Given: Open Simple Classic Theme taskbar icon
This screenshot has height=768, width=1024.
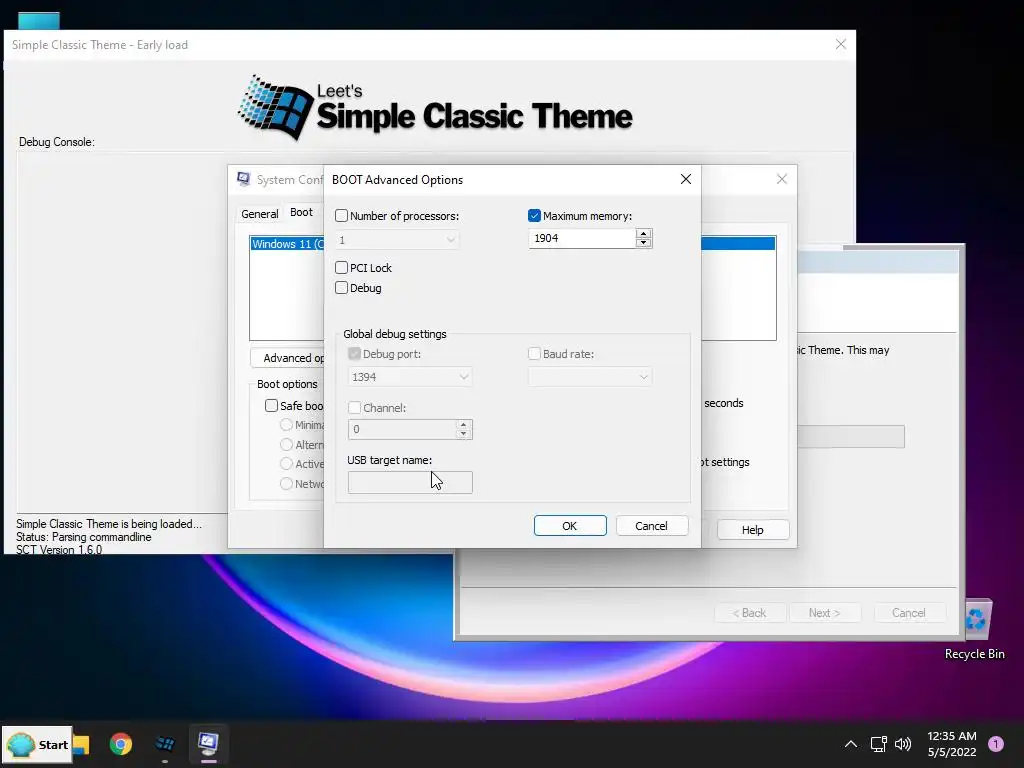Looking at the screenshot, I should pyautogui.click(x=165, y=744).
